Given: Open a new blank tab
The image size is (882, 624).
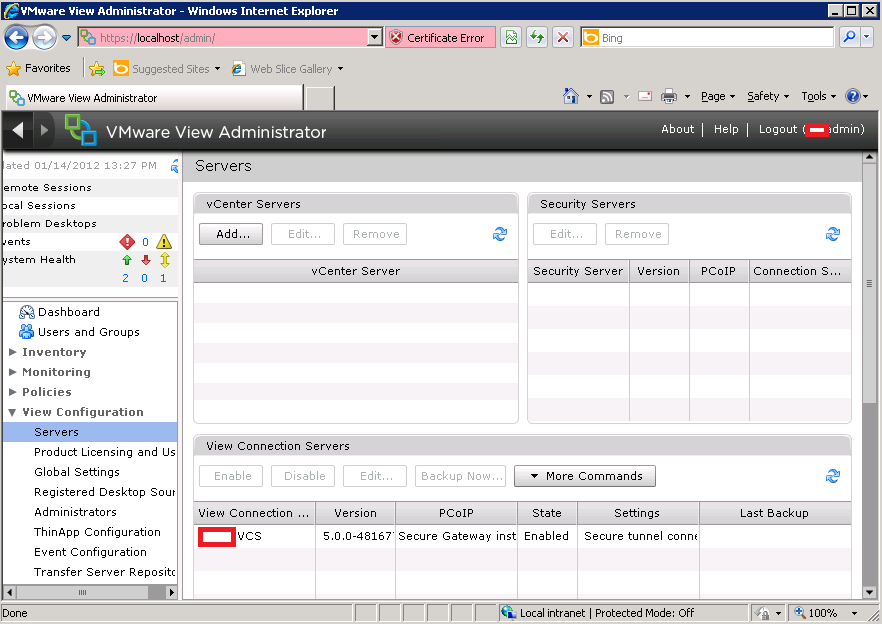Looking at the screenshot, I should point(320,98).
